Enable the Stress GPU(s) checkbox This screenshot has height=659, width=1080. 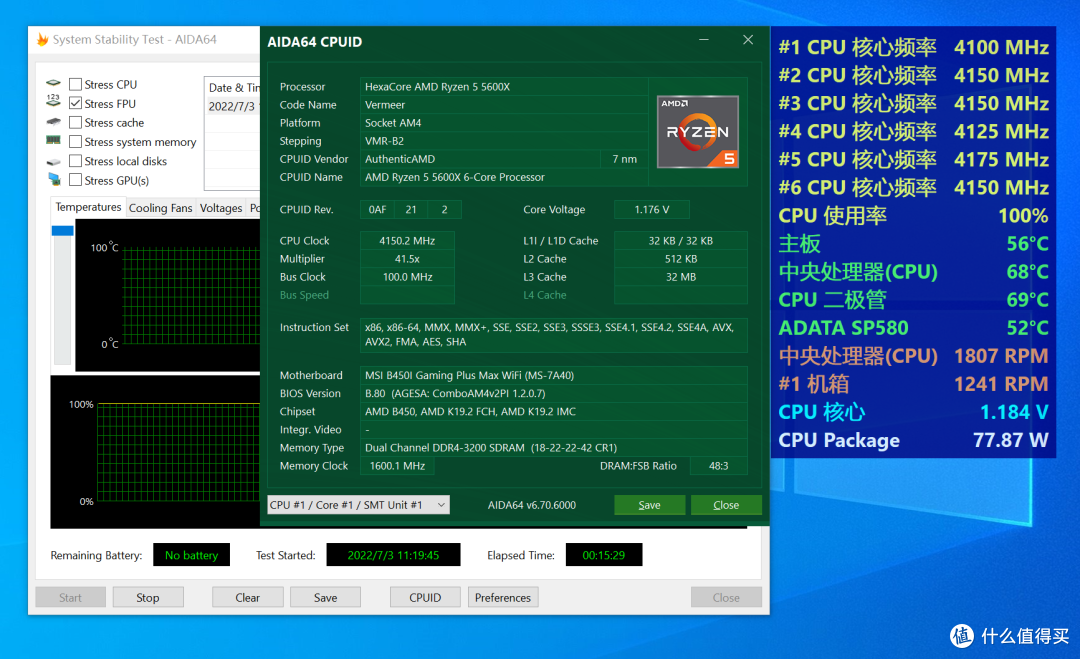point(76,180)
